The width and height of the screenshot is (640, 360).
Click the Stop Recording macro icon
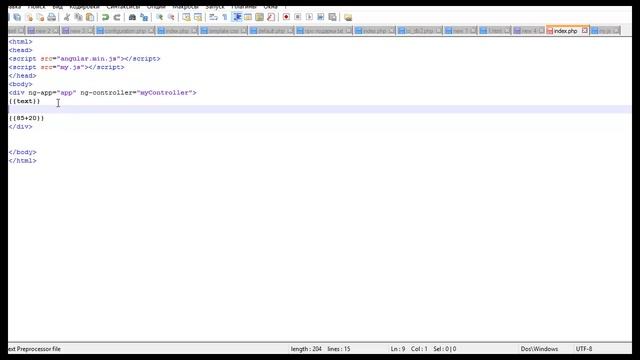tap(298, 17)
